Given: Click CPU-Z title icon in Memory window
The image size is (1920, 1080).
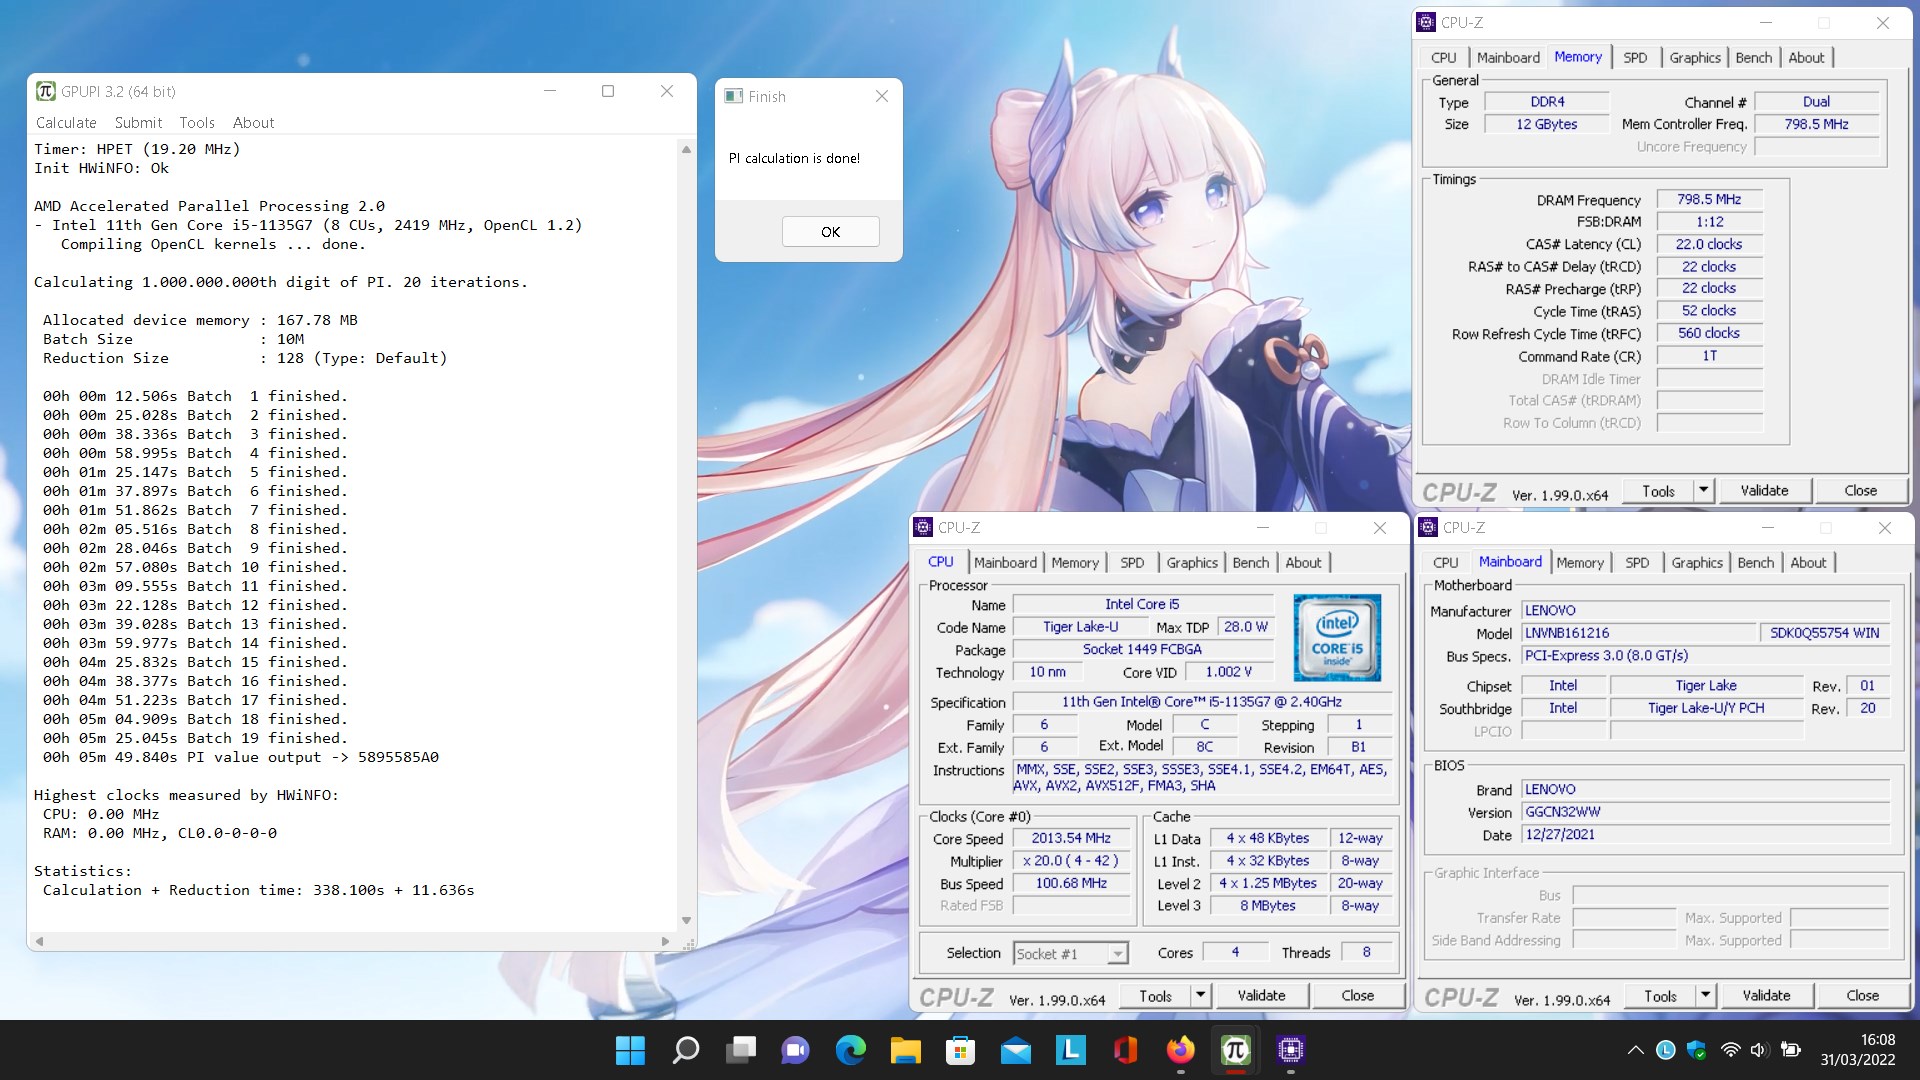Looking at the screenshot, I should coord(1427,22).
